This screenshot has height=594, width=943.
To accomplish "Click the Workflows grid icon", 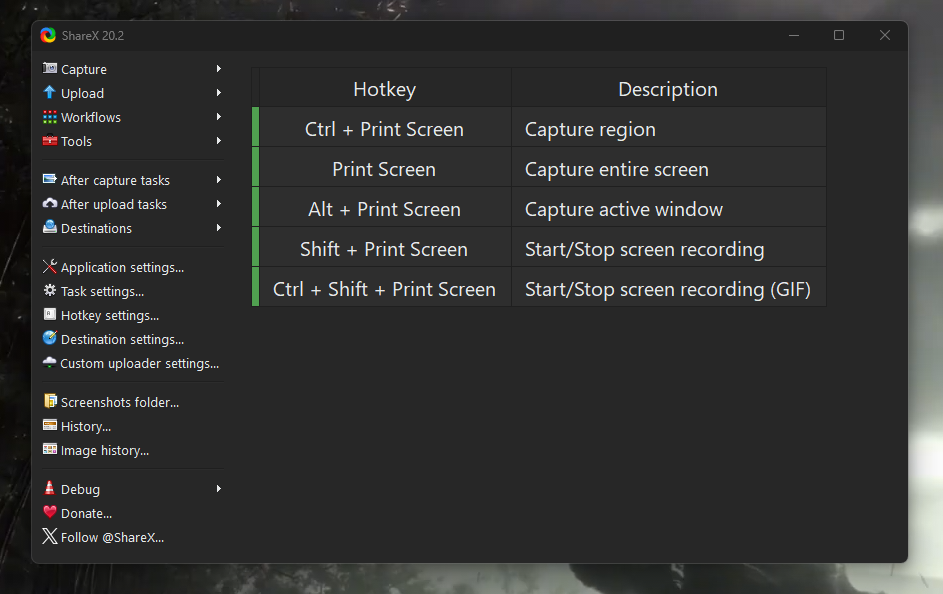I will [50, 117].
